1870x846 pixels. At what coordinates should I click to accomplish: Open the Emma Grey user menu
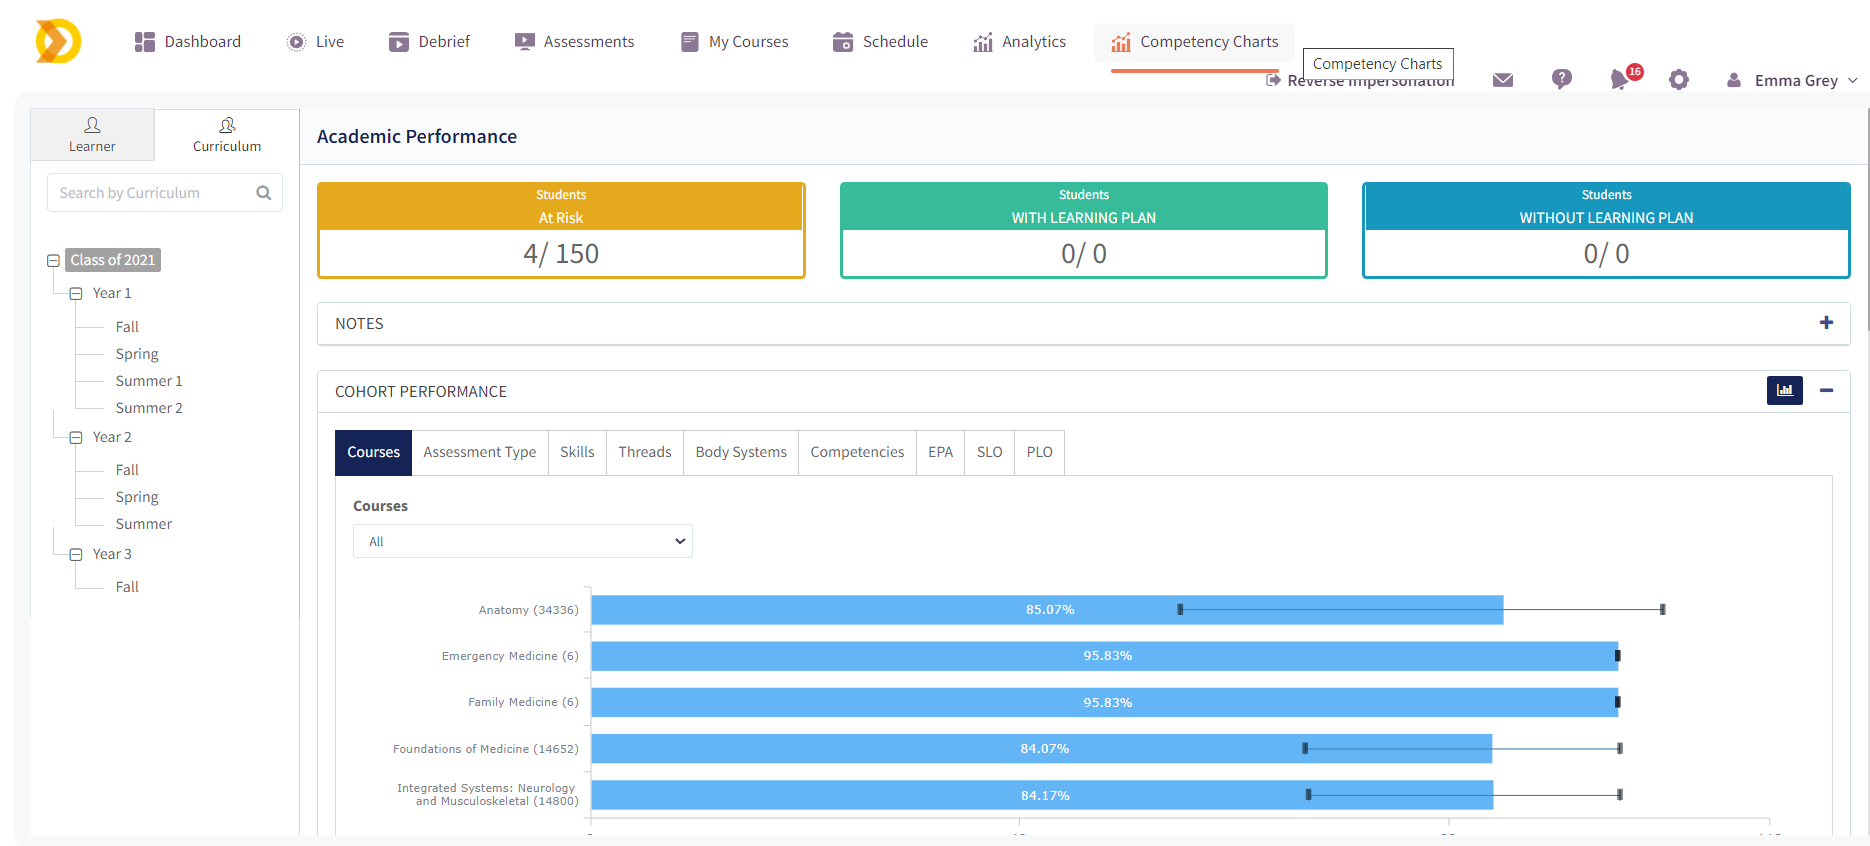point(1795,81)
